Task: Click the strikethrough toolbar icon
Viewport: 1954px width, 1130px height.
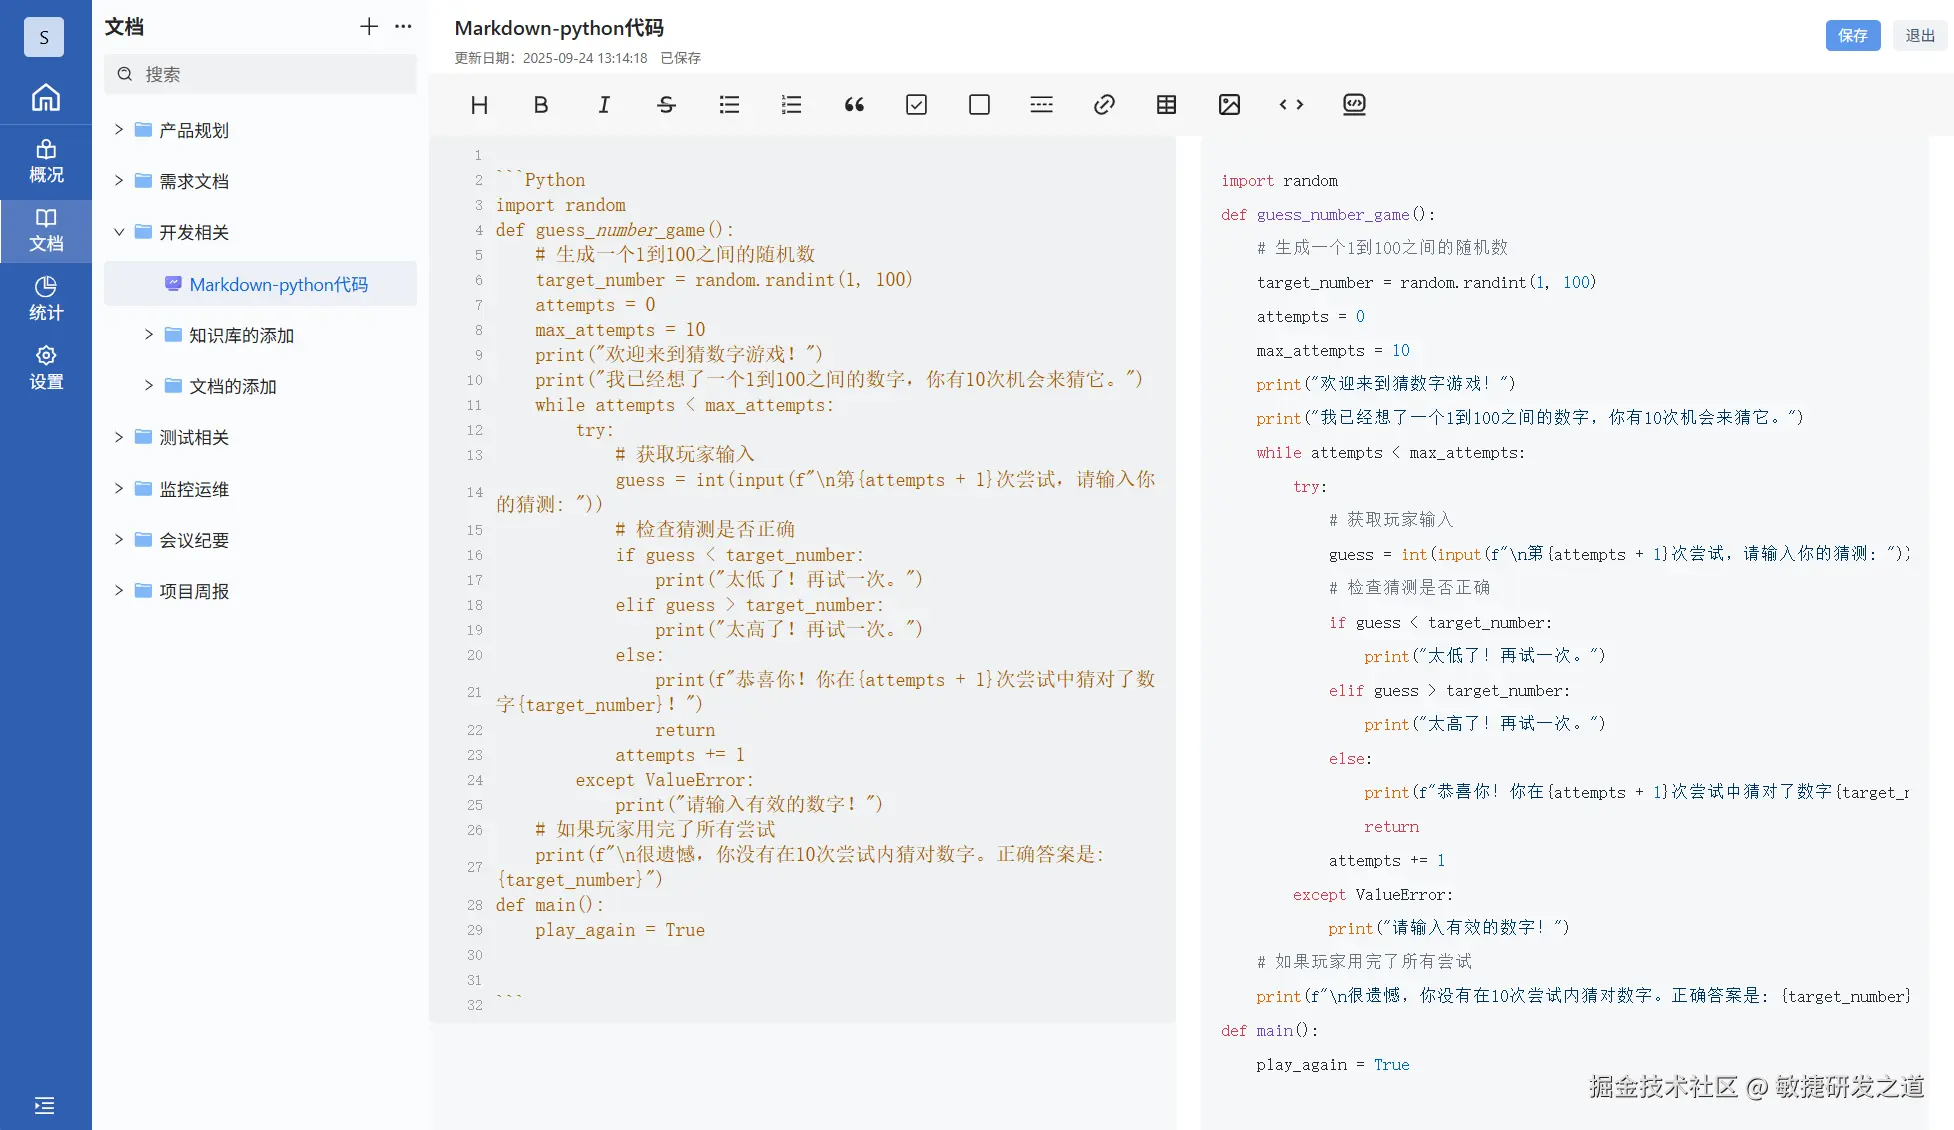Action: [x=666, y=105]
